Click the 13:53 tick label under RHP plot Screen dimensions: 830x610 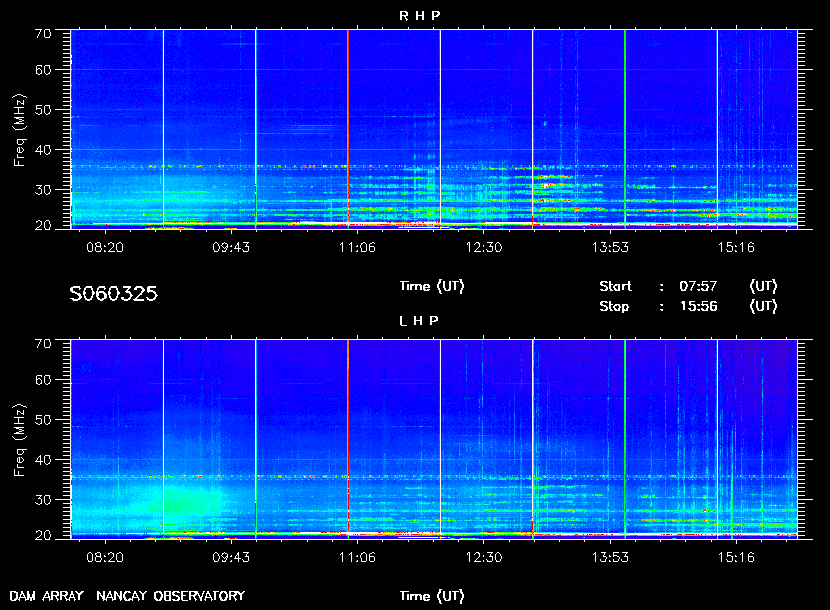(x=610, y=247)
